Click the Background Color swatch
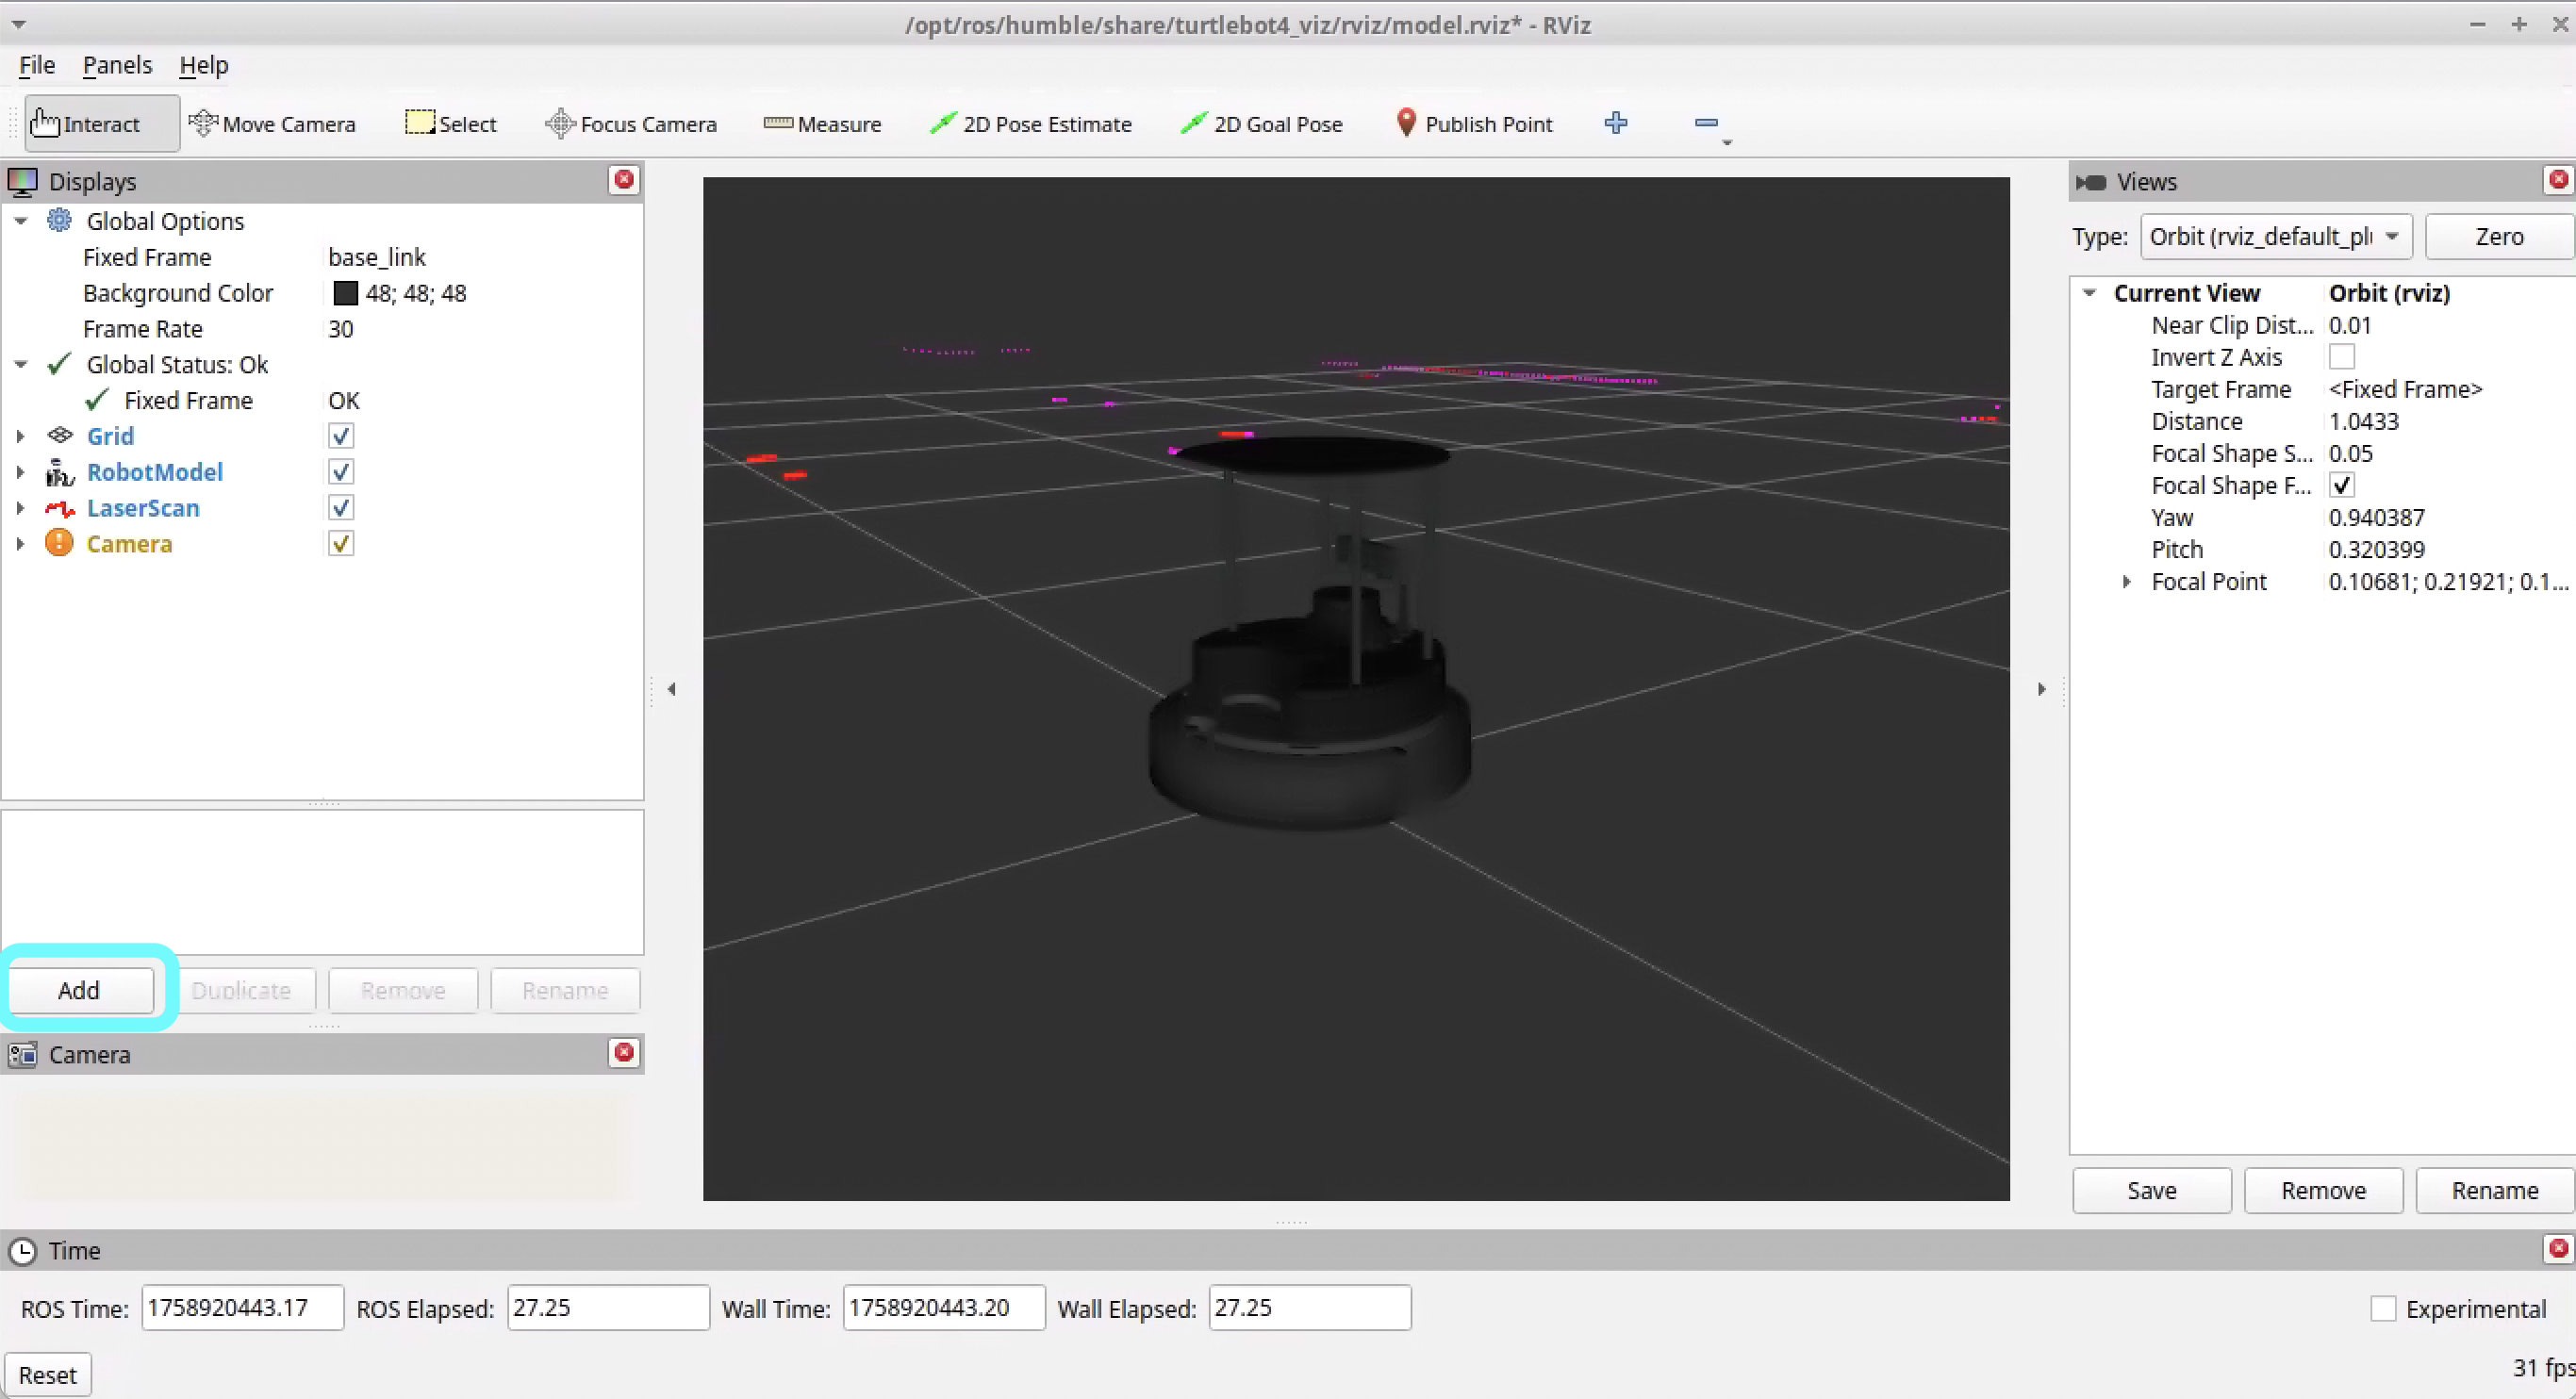The width and height of the screenshot is (2576, 1399). click(345, 293)
